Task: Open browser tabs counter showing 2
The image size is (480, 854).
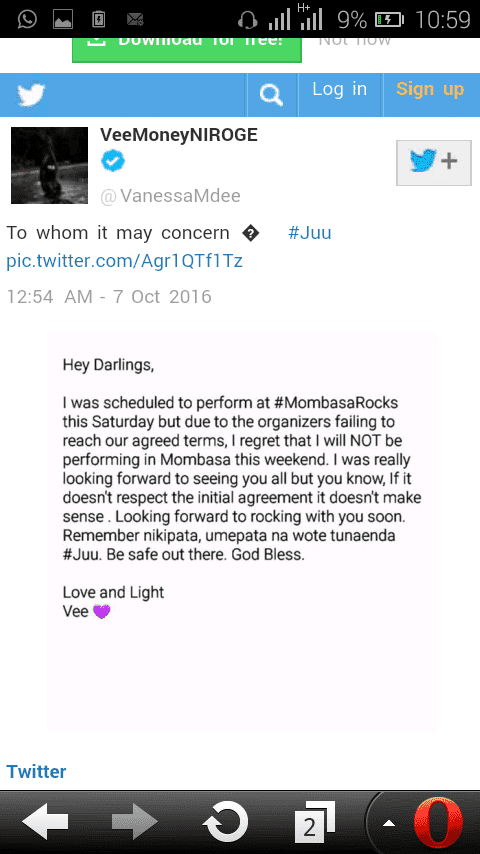Action: pos(314,822)
